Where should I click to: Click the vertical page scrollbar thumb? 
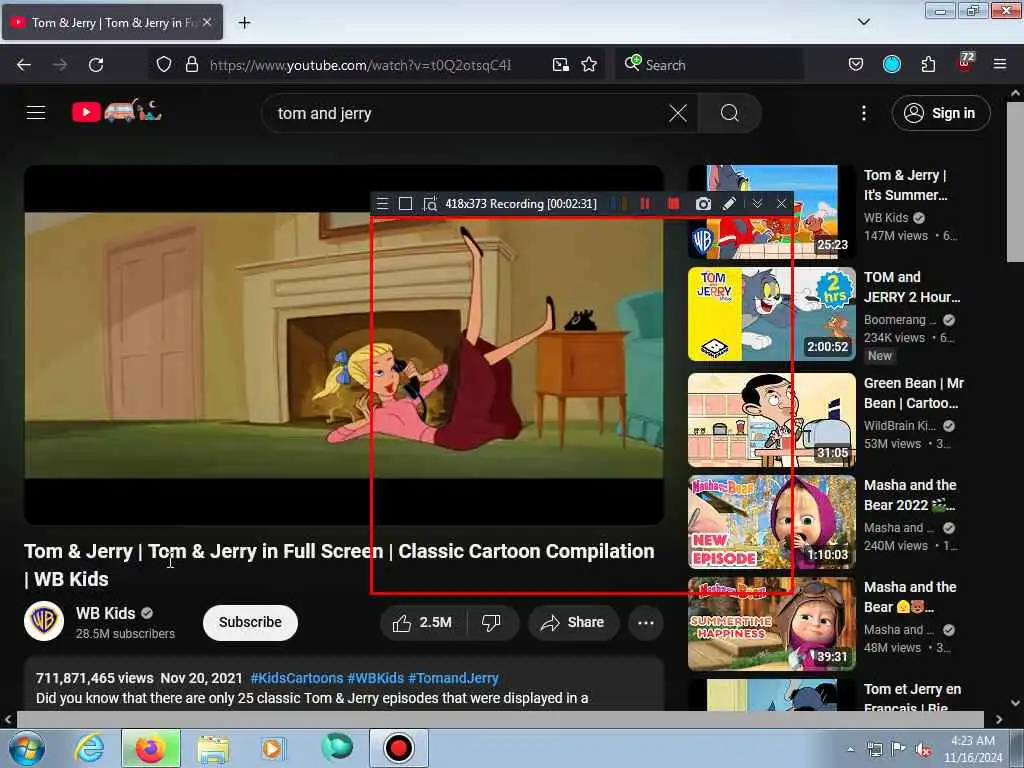click(x=1015, y=183)
